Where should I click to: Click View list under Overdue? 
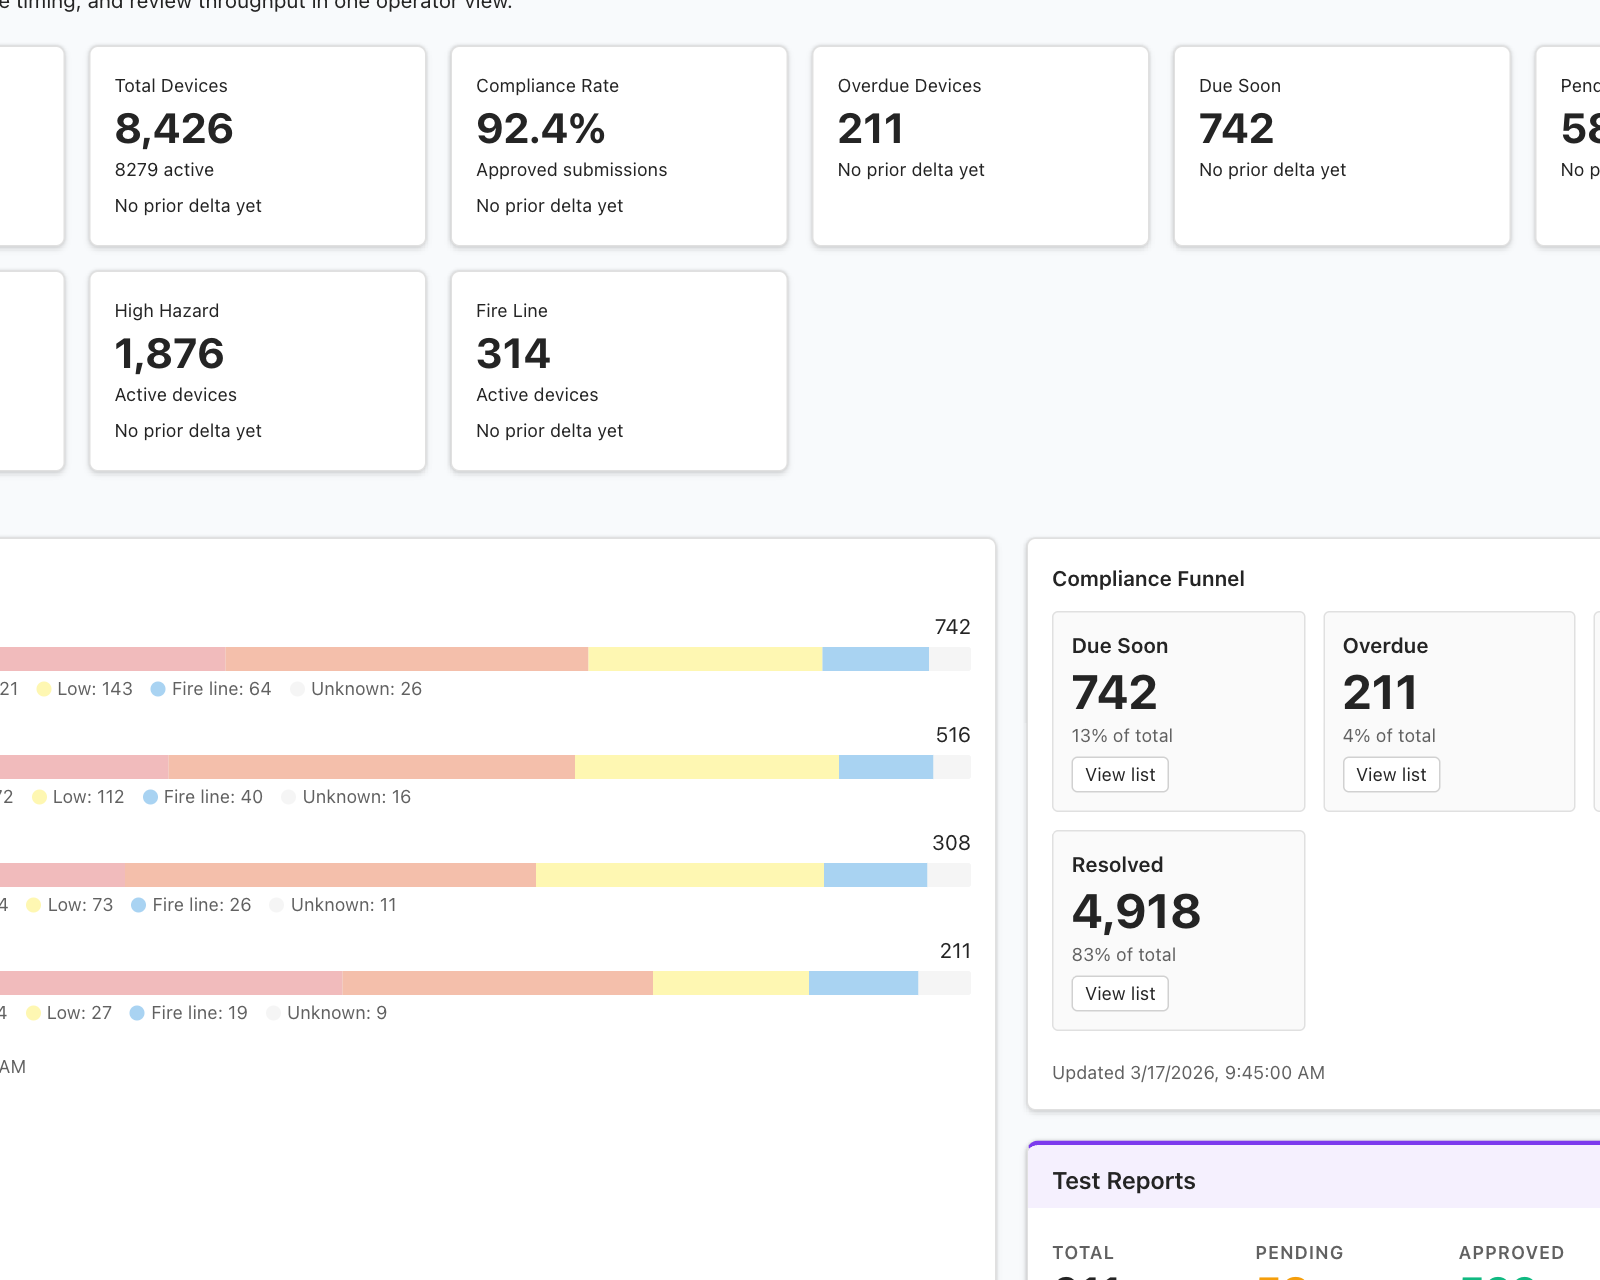[x=1391, y=775]
